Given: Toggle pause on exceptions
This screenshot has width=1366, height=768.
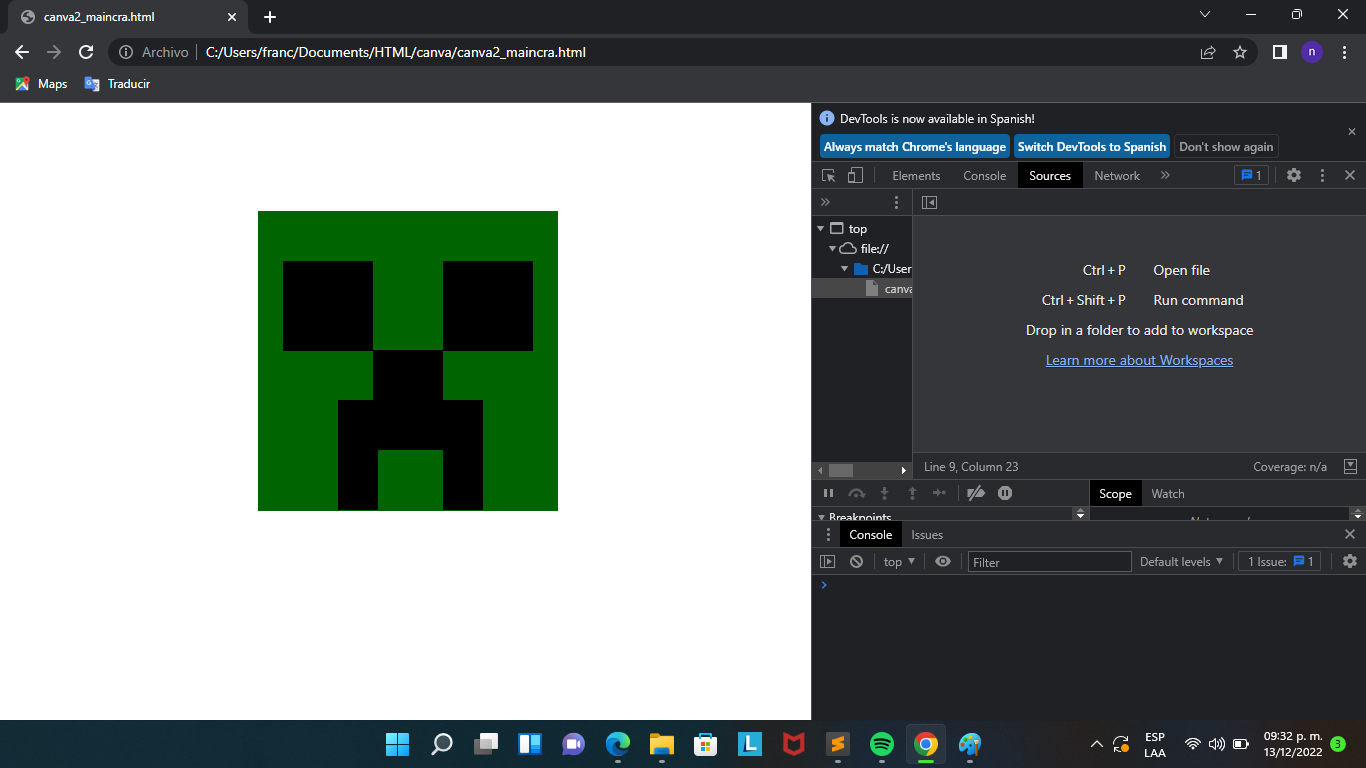Looking at the screenshot, I should tap(1005, 493).
